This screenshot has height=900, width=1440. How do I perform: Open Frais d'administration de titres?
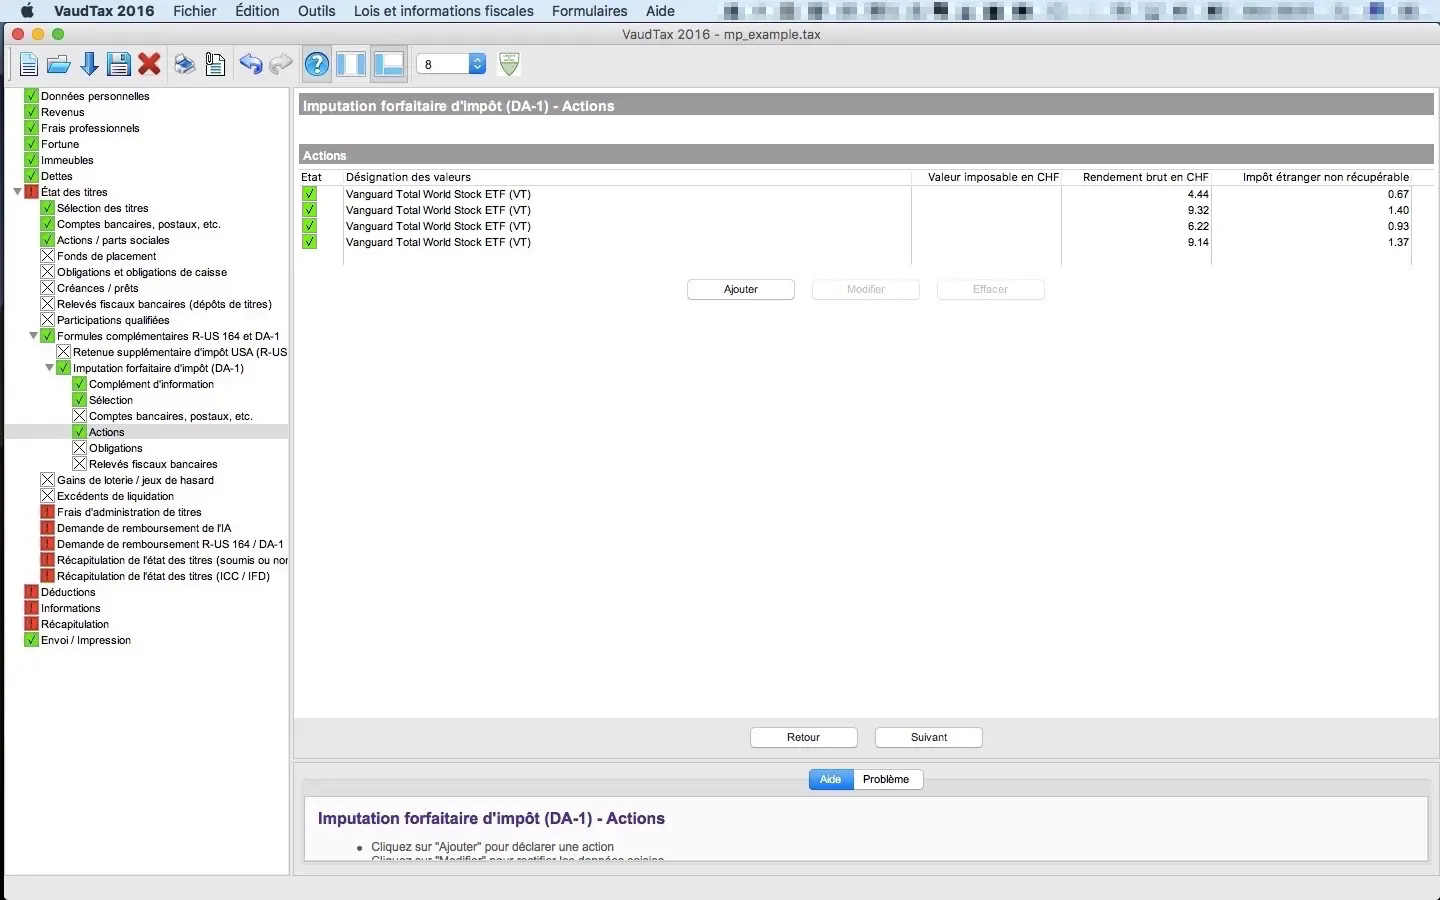tap(129, 512)
